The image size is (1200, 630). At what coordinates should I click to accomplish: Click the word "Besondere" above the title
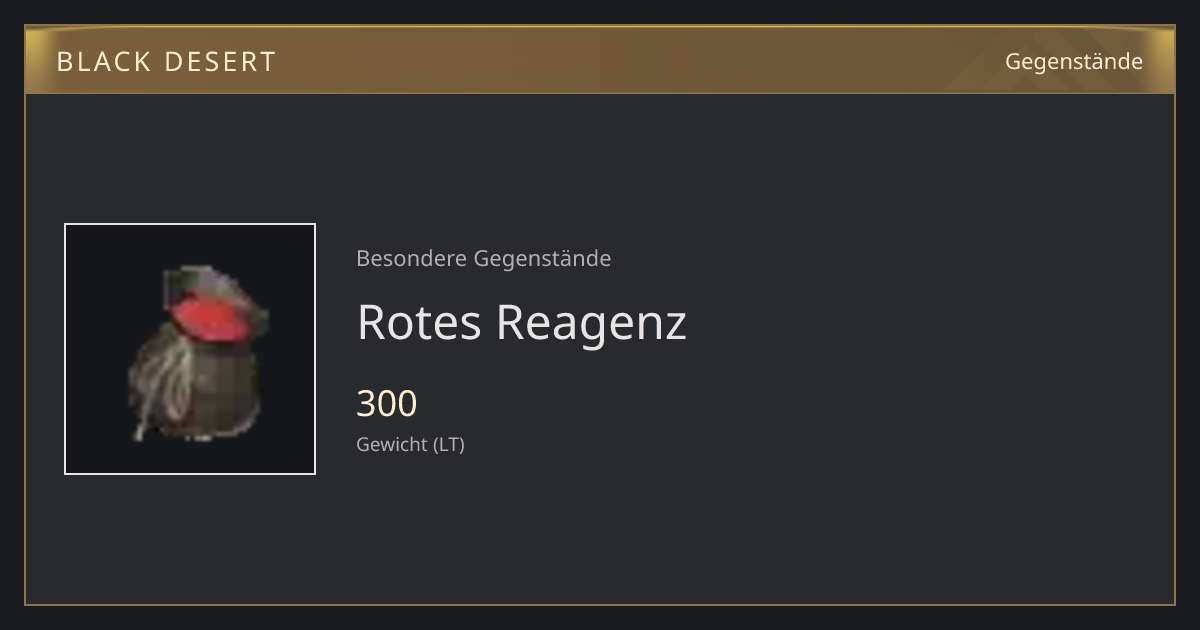click(411, 258)
